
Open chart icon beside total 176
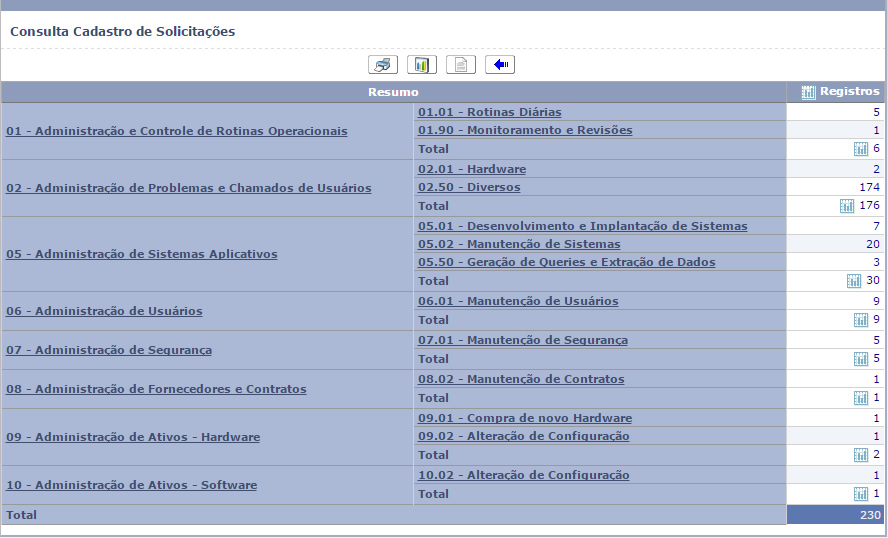[847, 206]
